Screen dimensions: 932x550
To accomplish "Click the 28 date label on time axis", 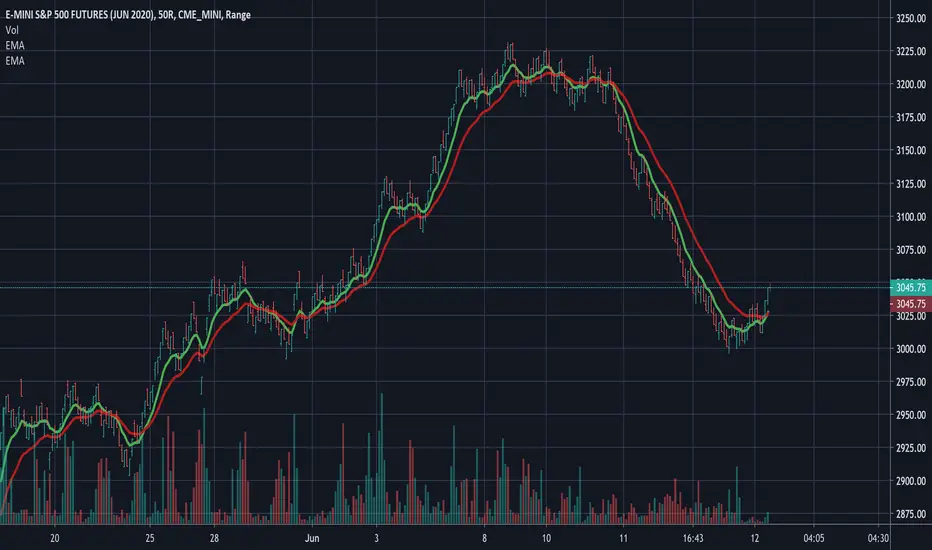I will click(214, 538).
